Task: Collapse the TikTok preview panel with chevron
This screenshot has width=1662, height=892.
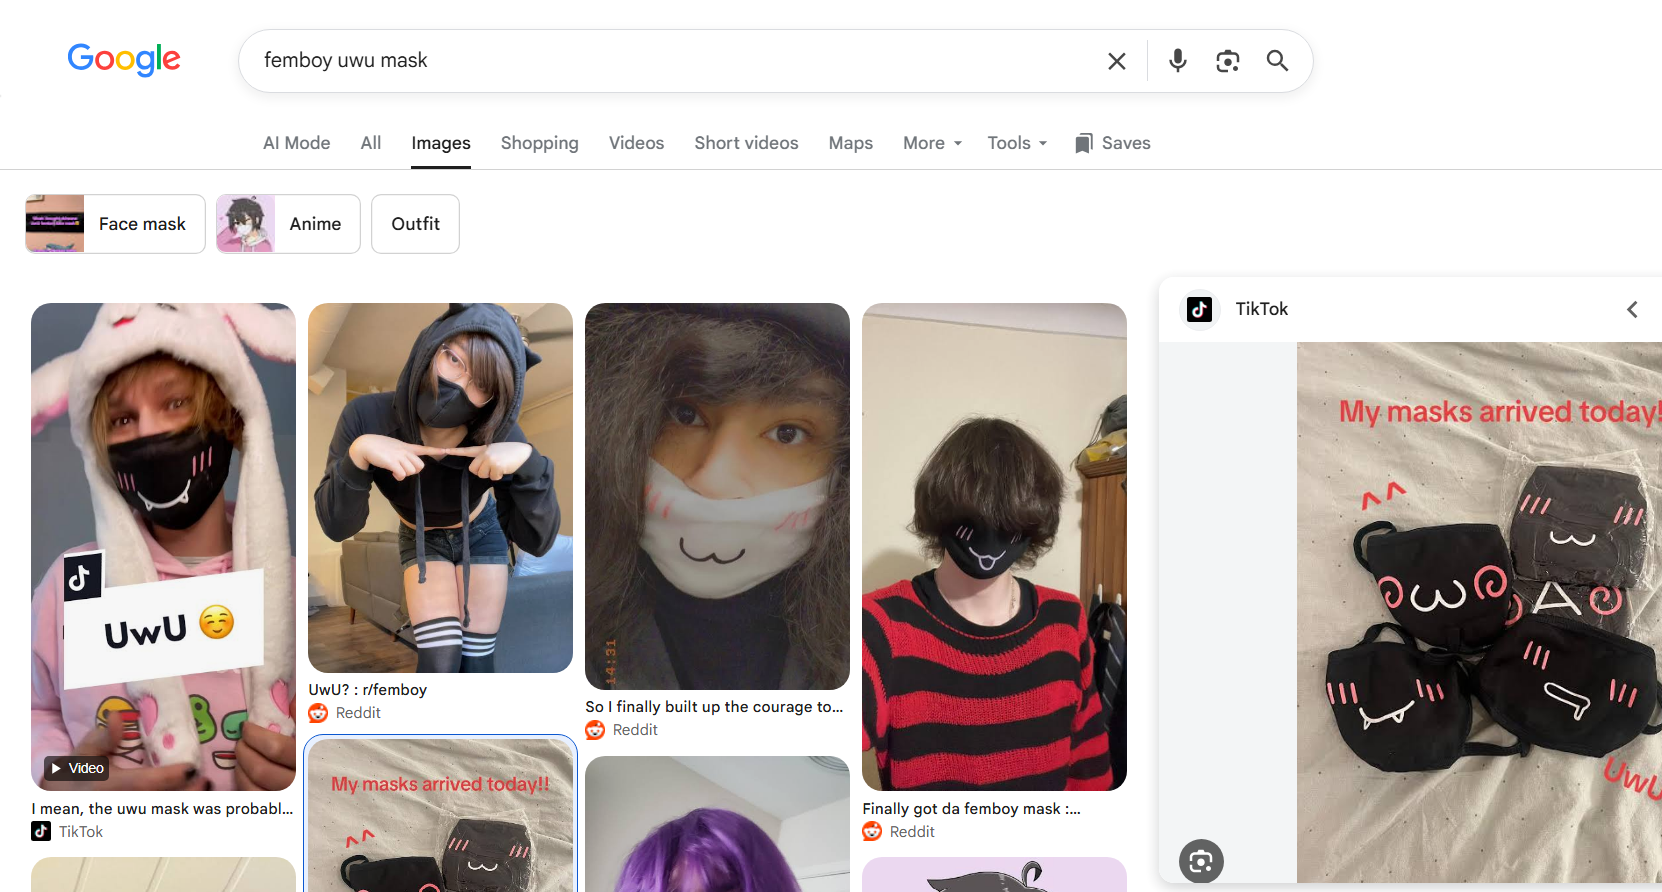Action: pos(1632,309)
